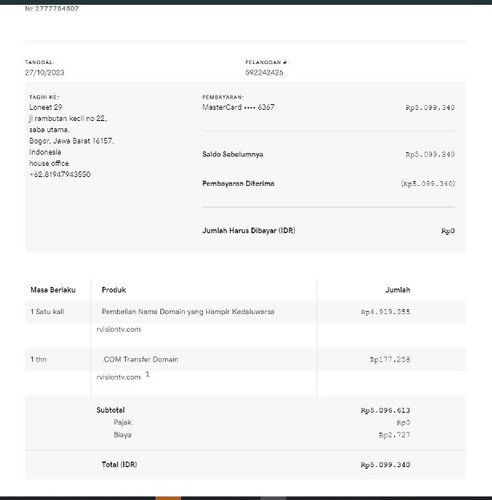This screenshot has height=500, width=492.
Task: Click the MasterCard •••• 6367 payment method
Action: point(238,107)
